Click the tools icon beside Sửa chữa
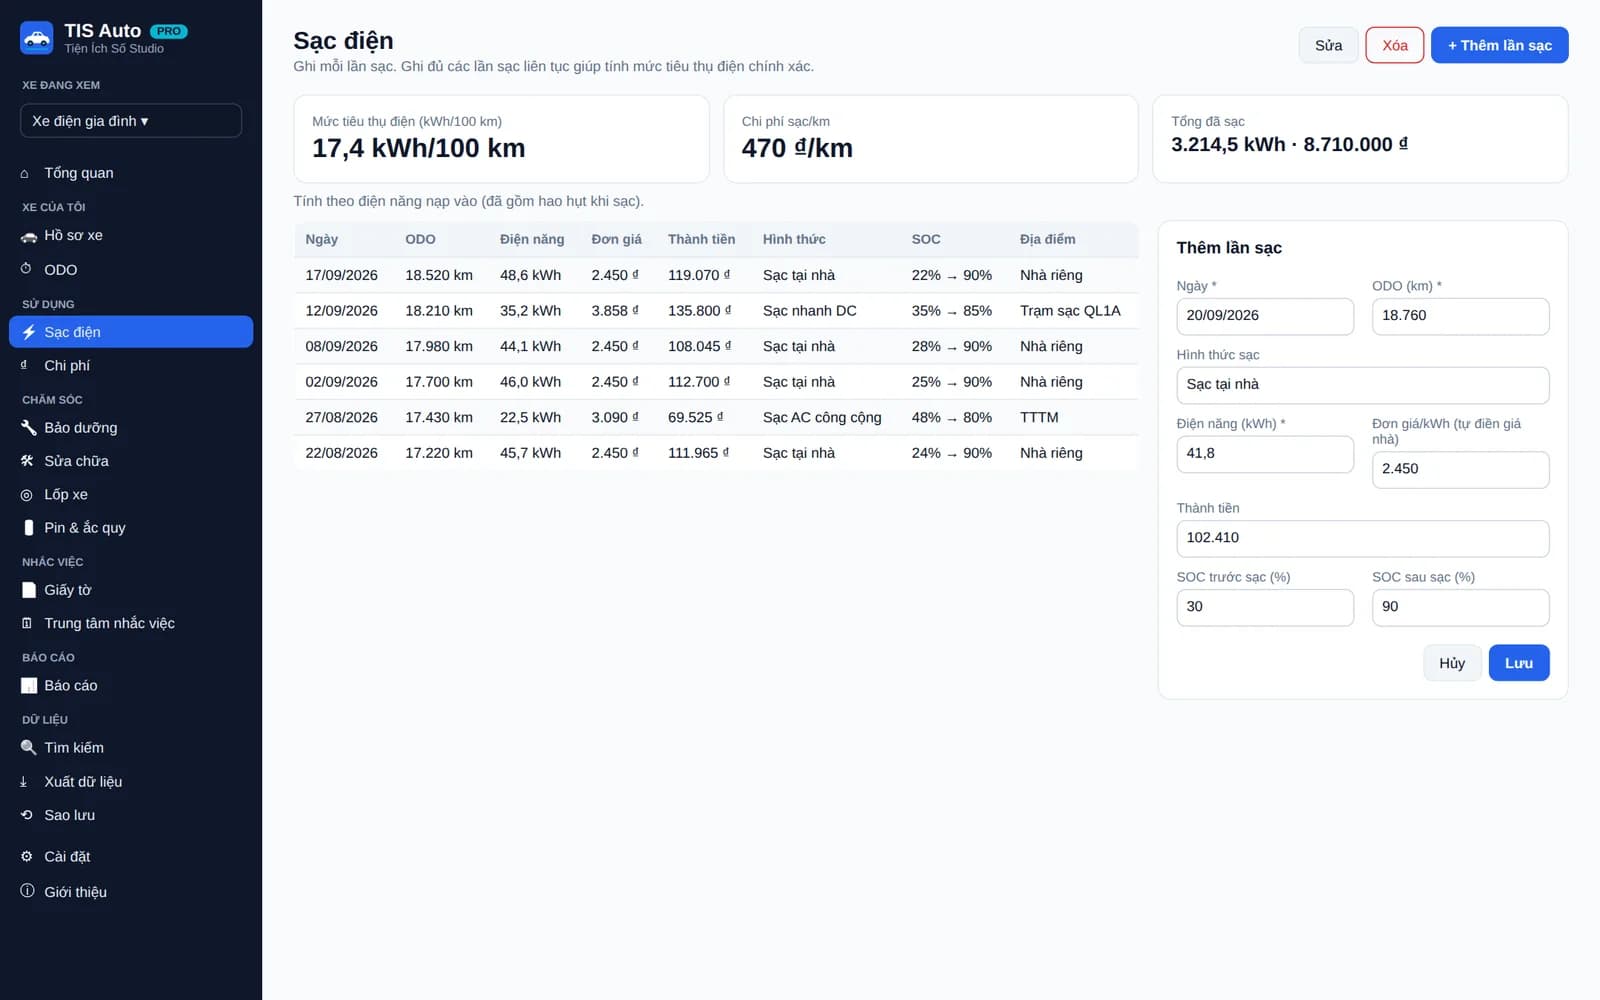 28,461
